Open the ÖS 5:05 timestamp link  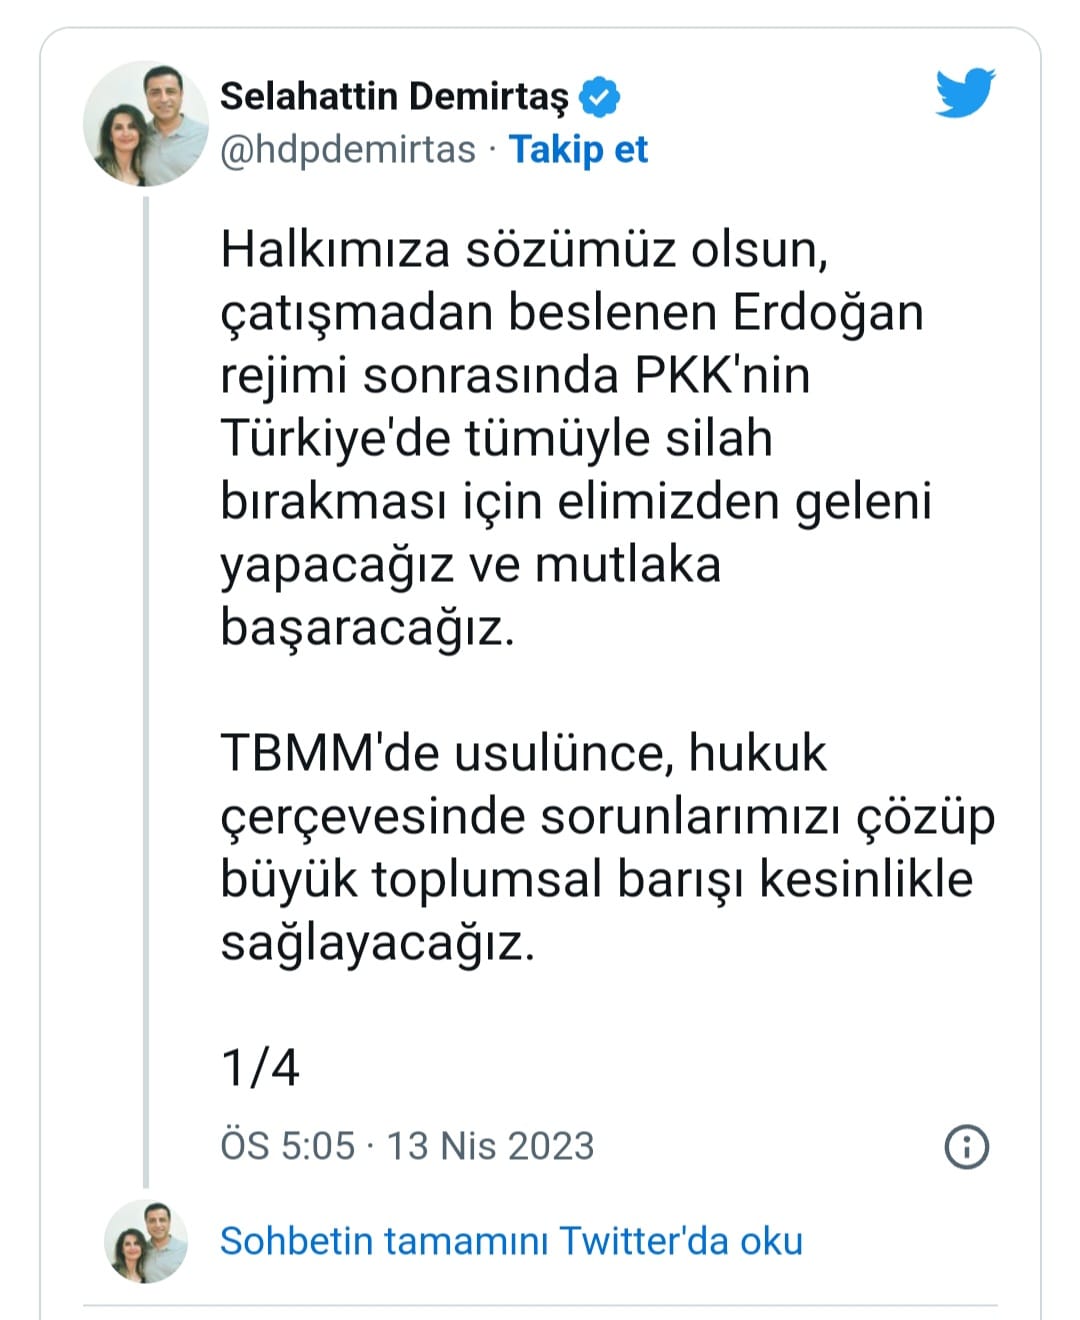(x=287, y=1146)
